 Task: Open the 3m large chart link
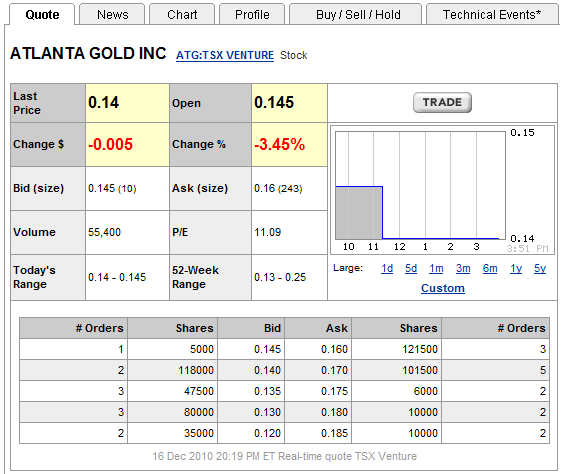463,268
